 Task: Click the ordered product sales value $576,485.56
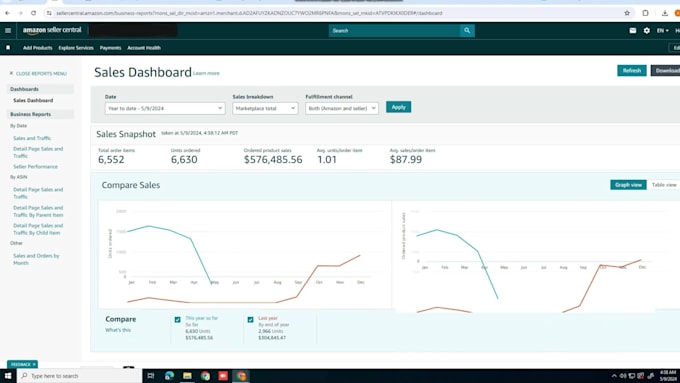tap(273, 160)
